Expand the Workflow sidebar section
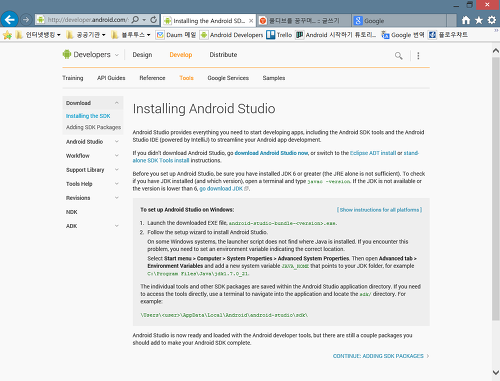Image resolution: width=500 pixels, height=381 pixels. point(117,156)
